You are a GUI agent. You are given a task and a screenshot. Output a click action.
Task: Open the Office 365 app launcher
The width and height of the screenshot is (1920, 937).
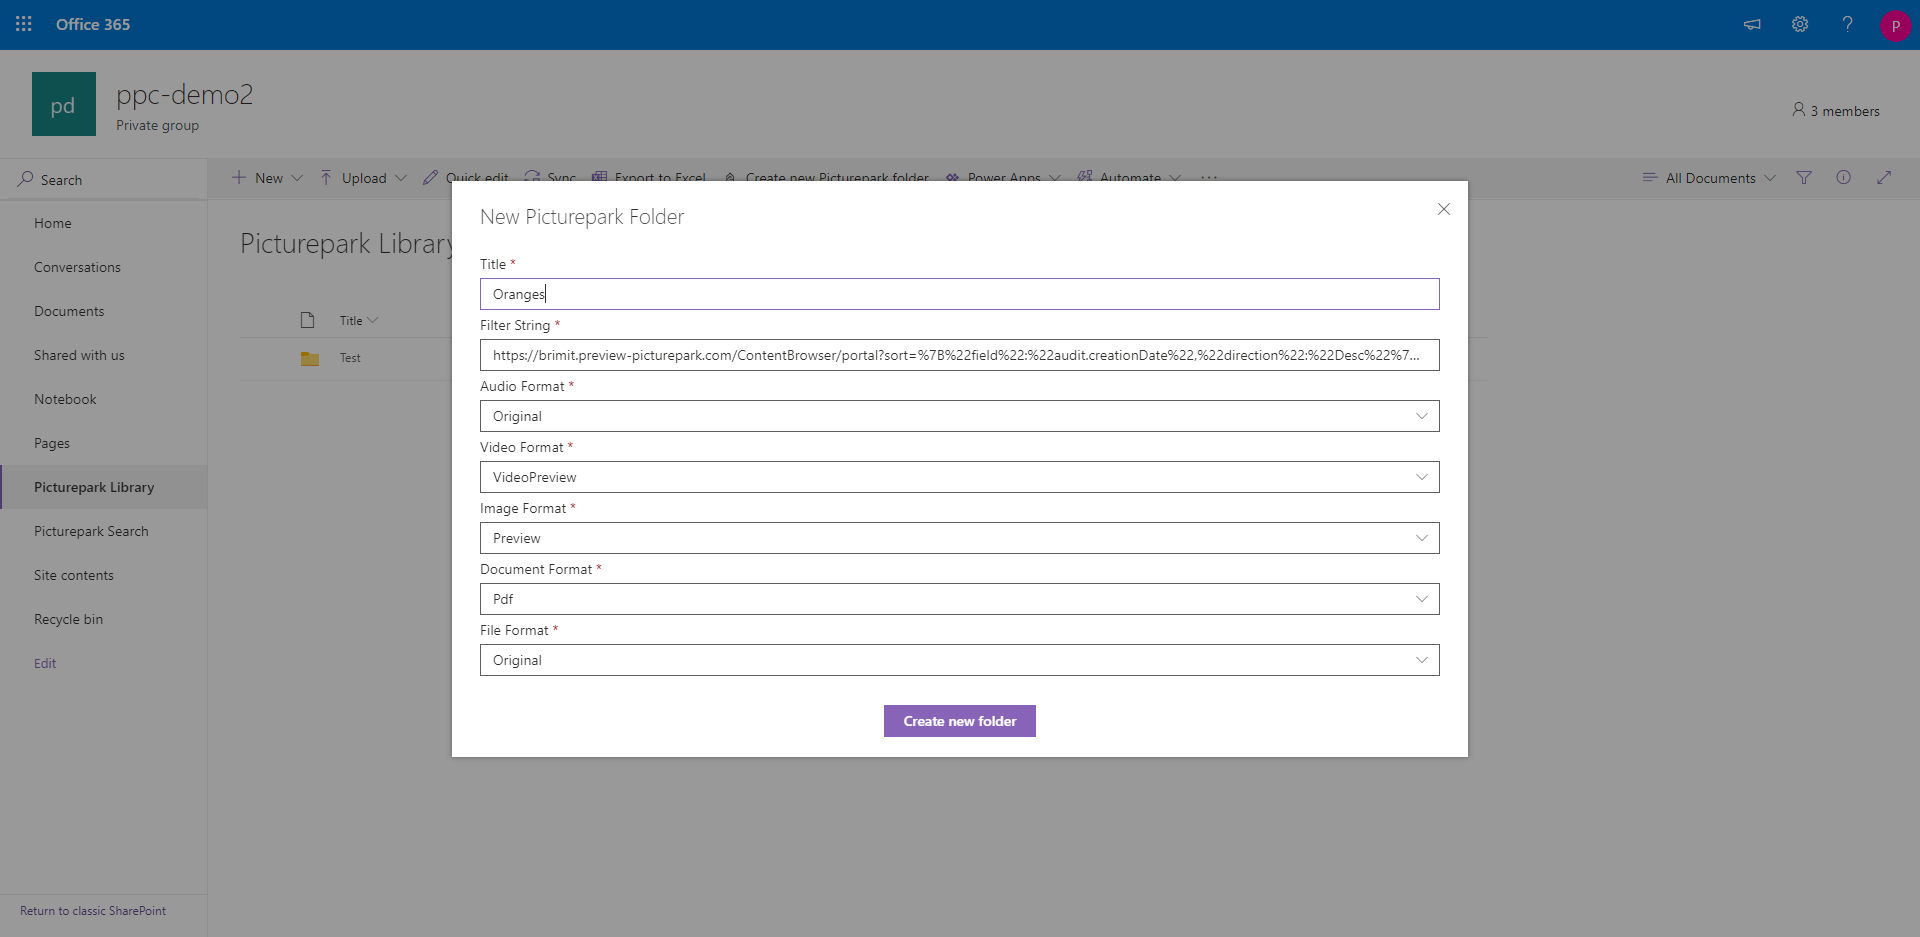(24, 24)
